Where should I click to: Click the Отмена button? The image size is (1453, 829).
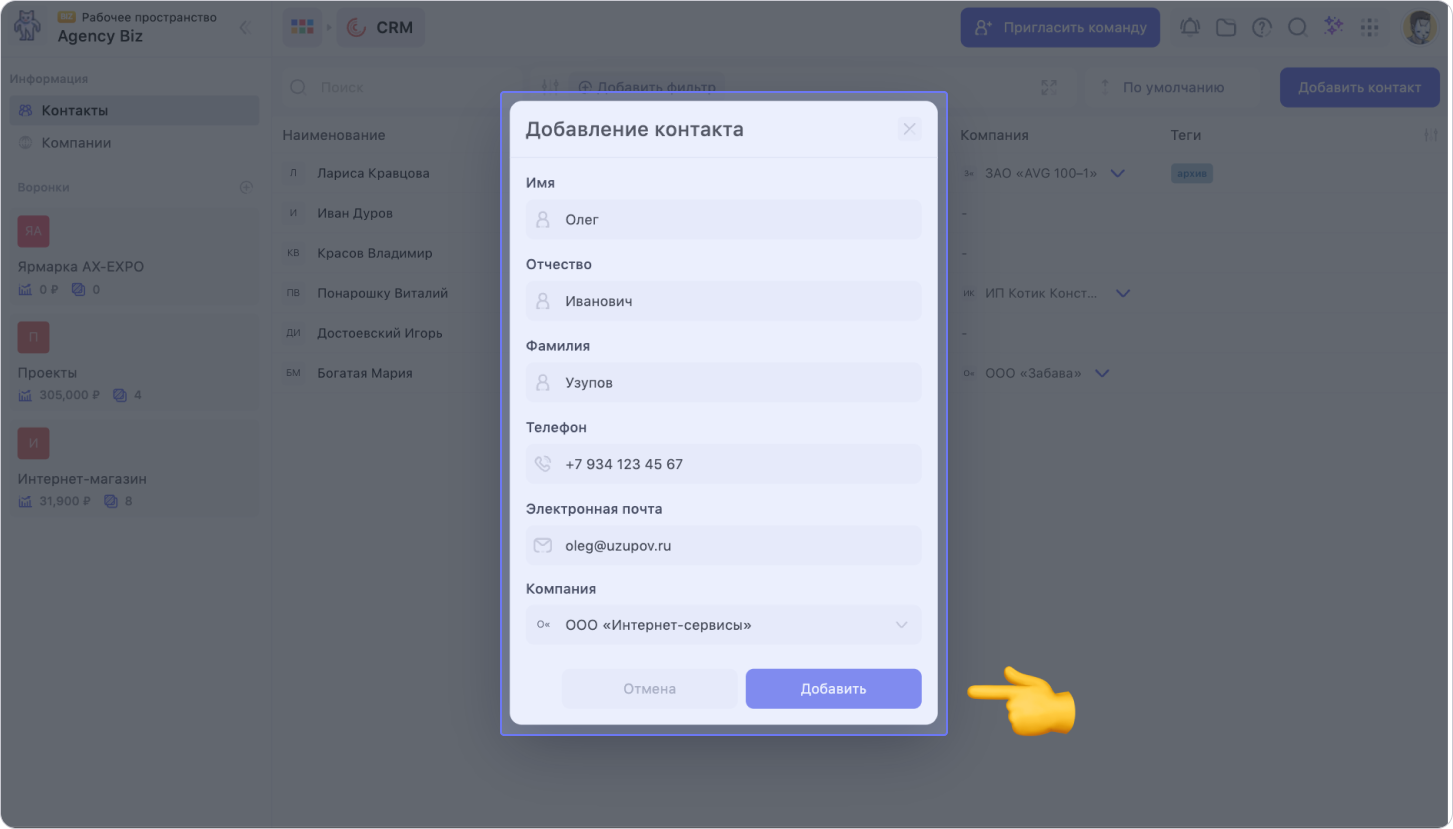point(649,689)
